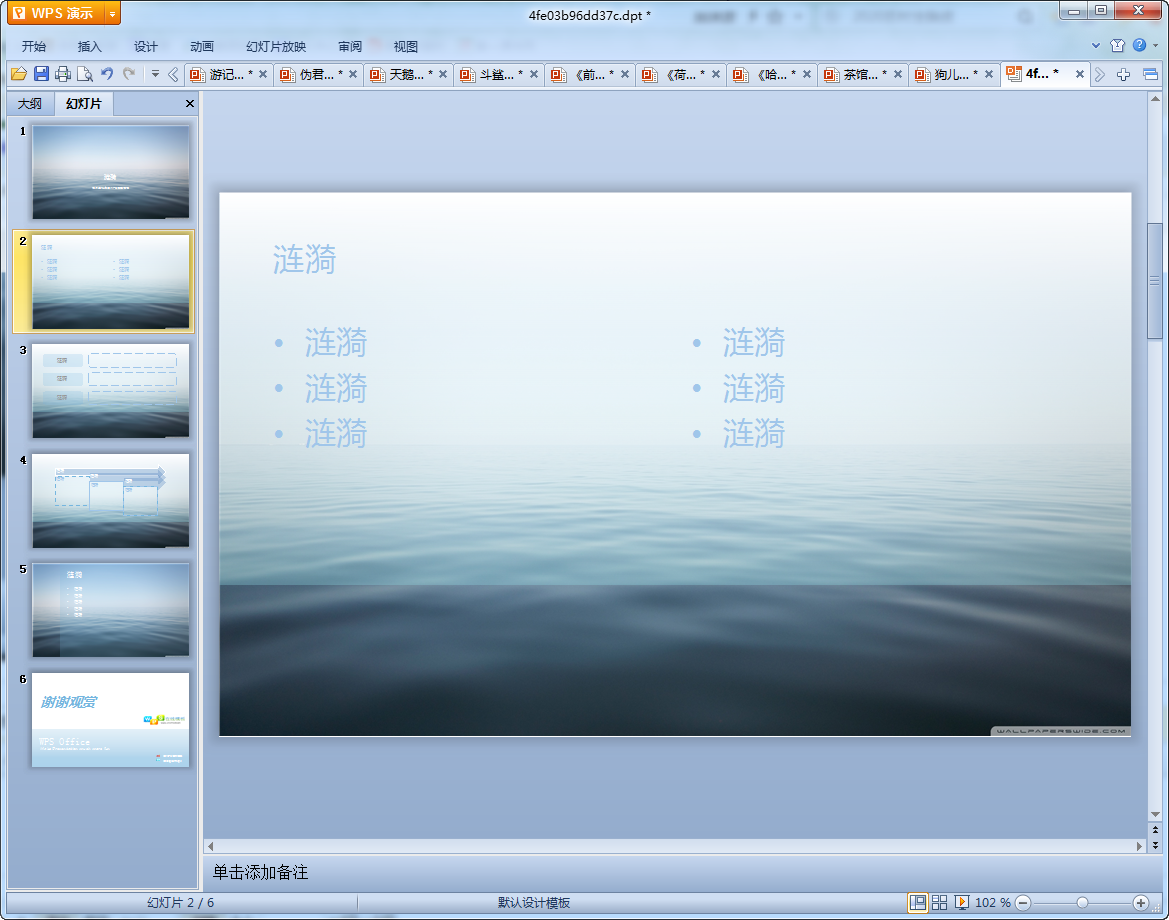
Task: Expand quick access toolbar customize arrow
Action: click(155, 74)
